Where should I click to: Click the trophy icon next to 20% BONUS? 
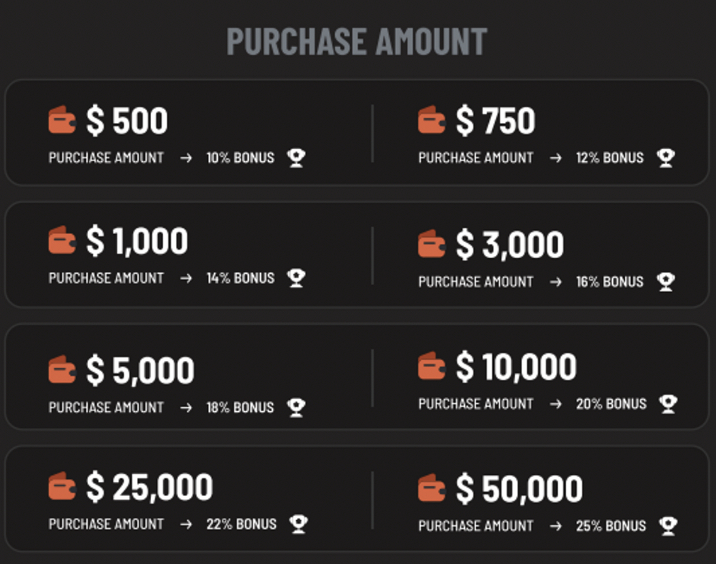click(668, 404)
